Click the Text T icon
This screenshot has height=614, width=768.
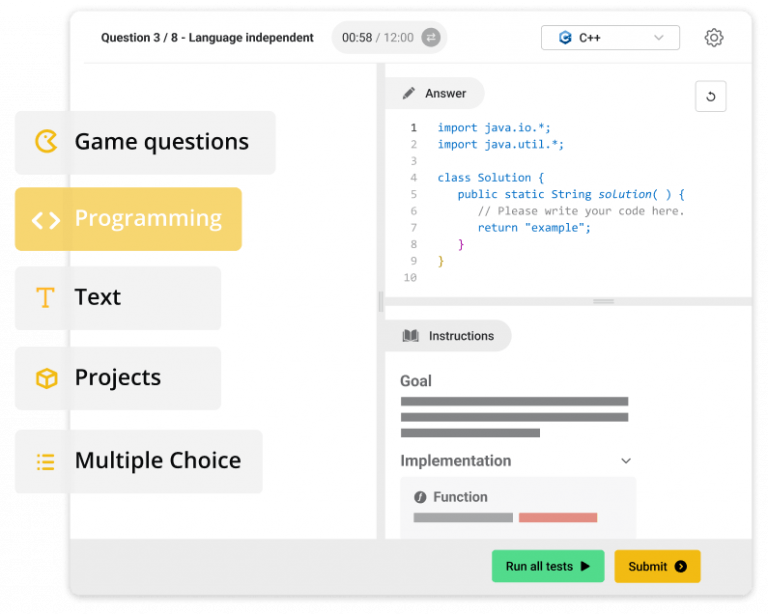[45, 298]
